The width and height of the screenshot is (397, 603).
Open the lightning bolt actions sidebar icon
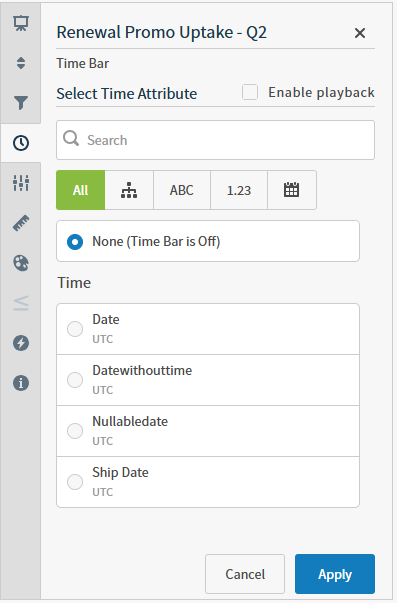point(21,343)
